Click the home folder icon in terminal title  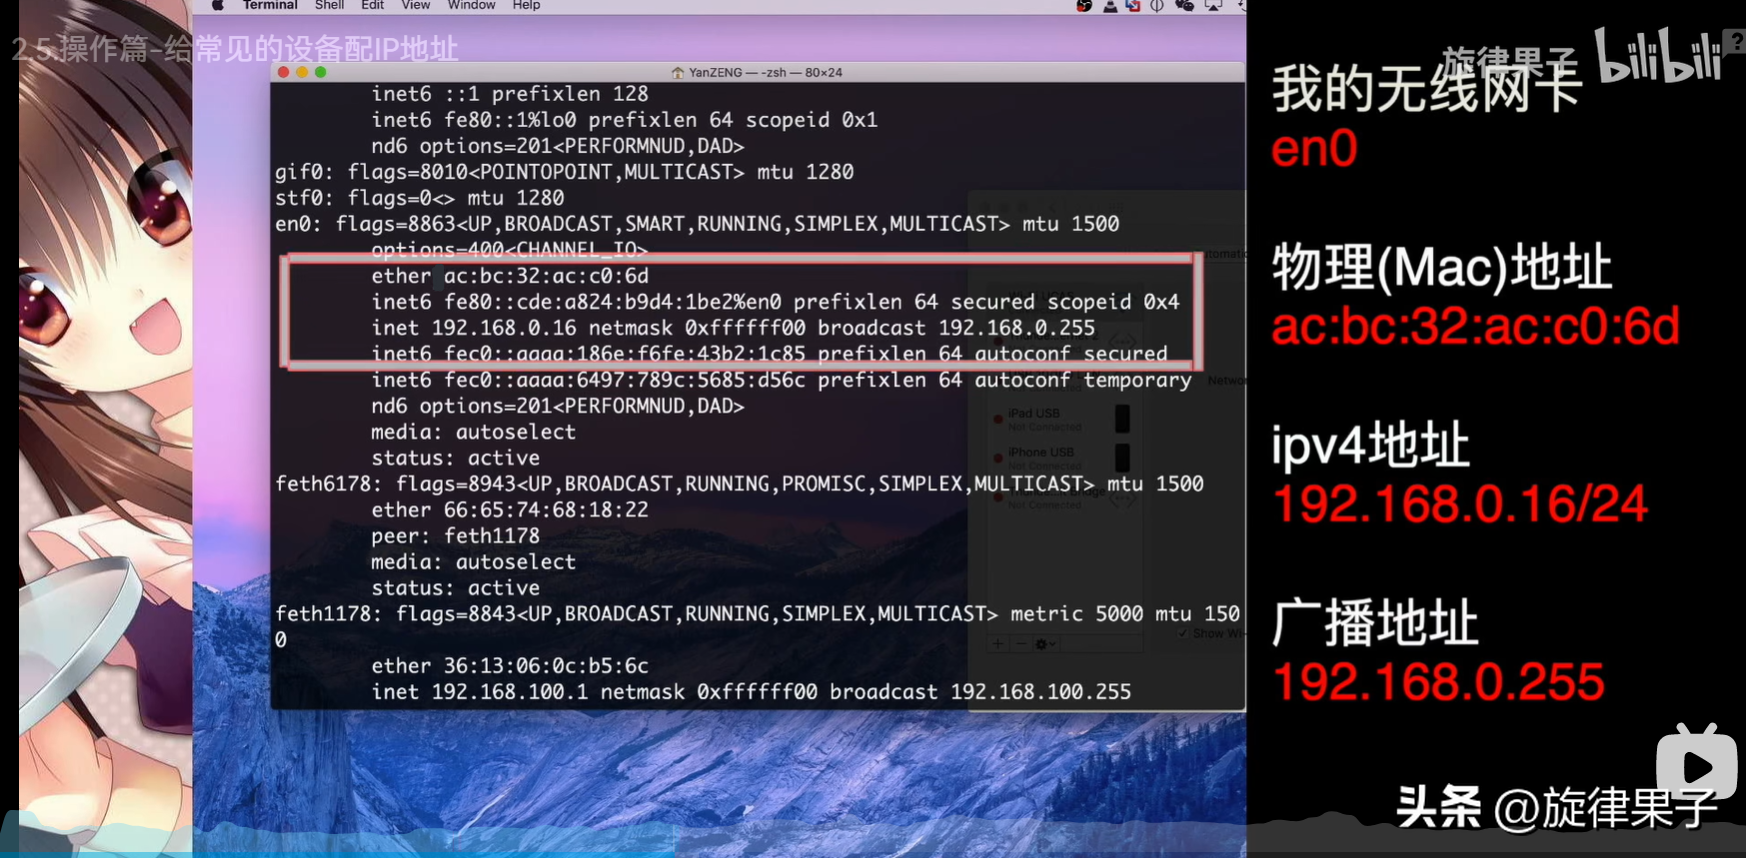pyautogui.click(x=677, y=73)
